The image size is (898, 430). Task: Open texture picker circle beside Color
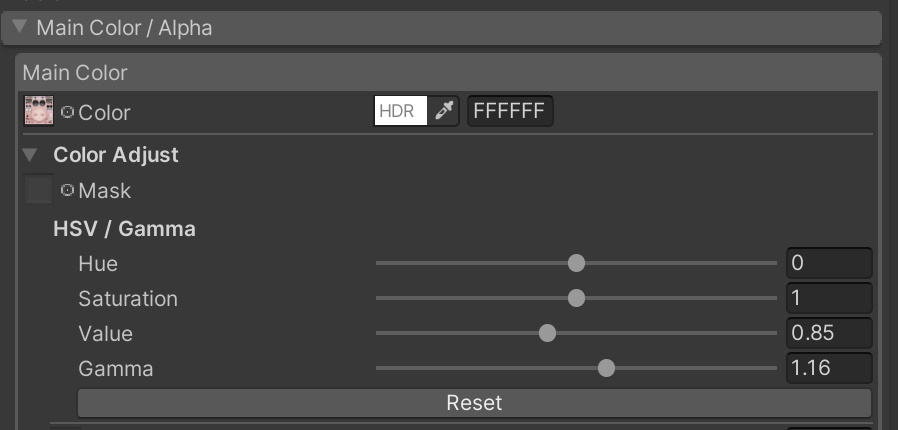[x=68, y=112]
